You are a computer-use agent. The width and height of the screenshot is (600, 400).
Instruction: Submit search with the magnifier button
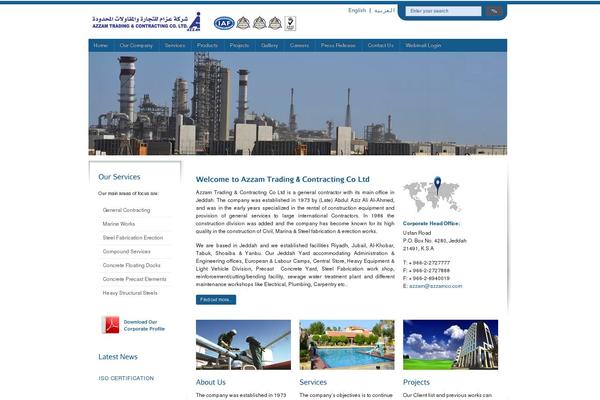pos(494,11)
